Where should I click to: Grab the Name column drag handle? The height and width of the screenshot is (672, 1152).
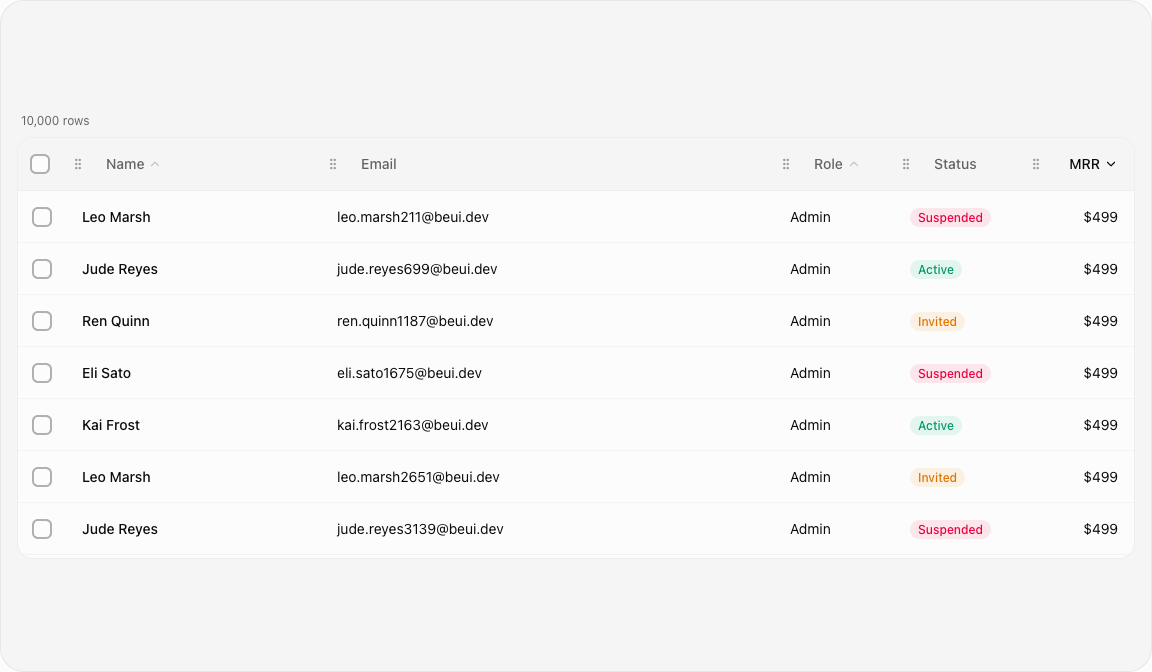tap(78, 165)
